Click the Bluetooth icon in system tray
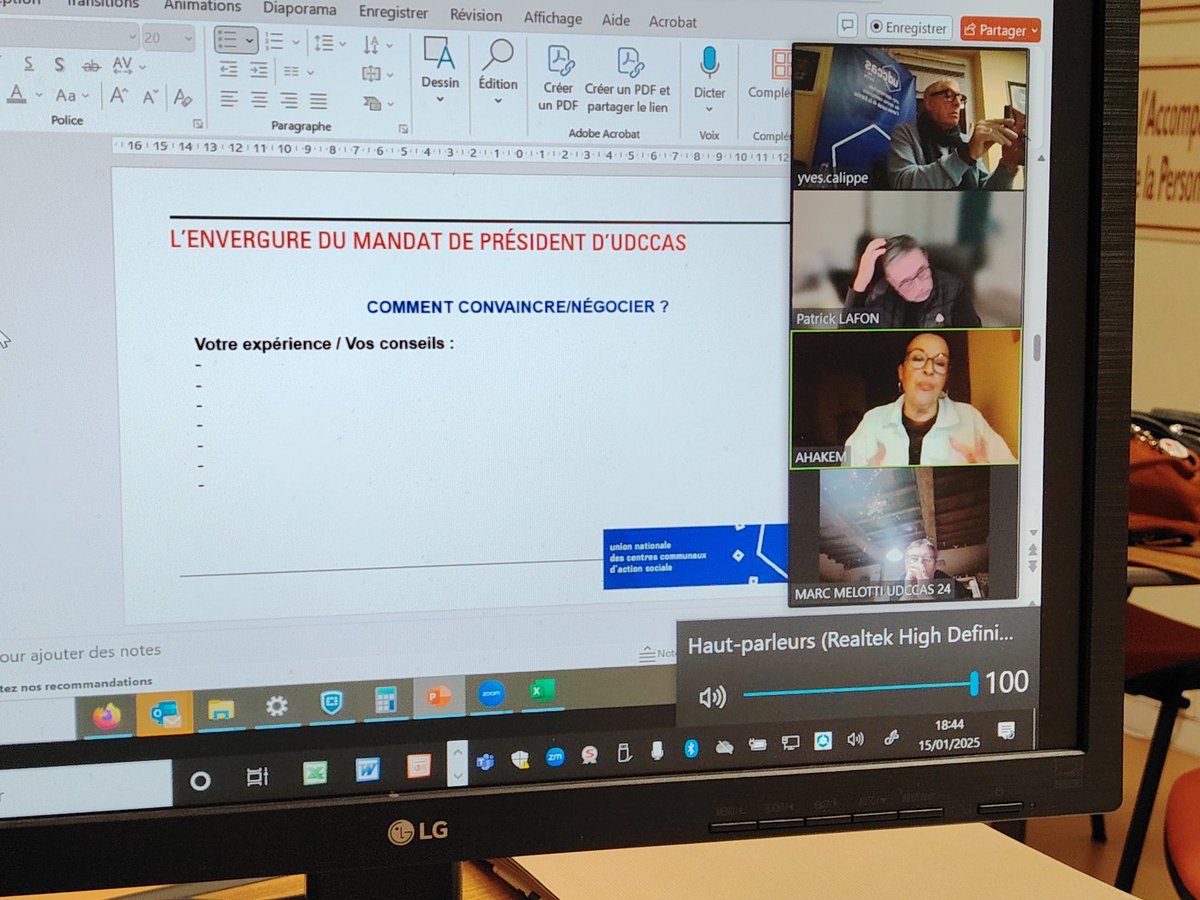The height and width of the screenshot is (900, 1200). pyautogui.click(x=690, y=748)
